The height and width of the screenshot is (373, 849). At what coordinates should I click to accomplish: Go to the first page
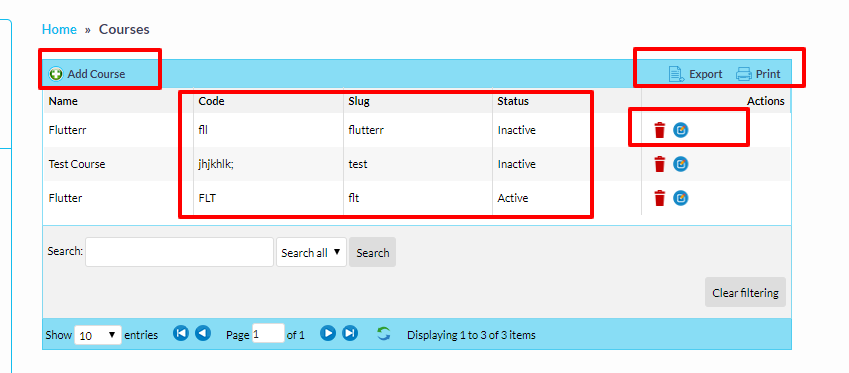[181, 333]
